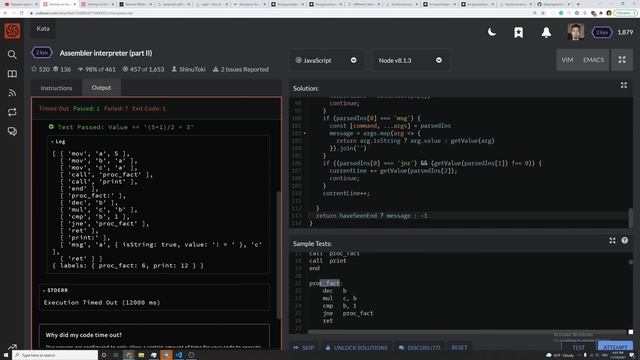The height and width of the screenshot is (360, 640).
Task: Click the fullscreen layout icon beside EMACS
Action: pyautogui.click(x=622, y=60)
